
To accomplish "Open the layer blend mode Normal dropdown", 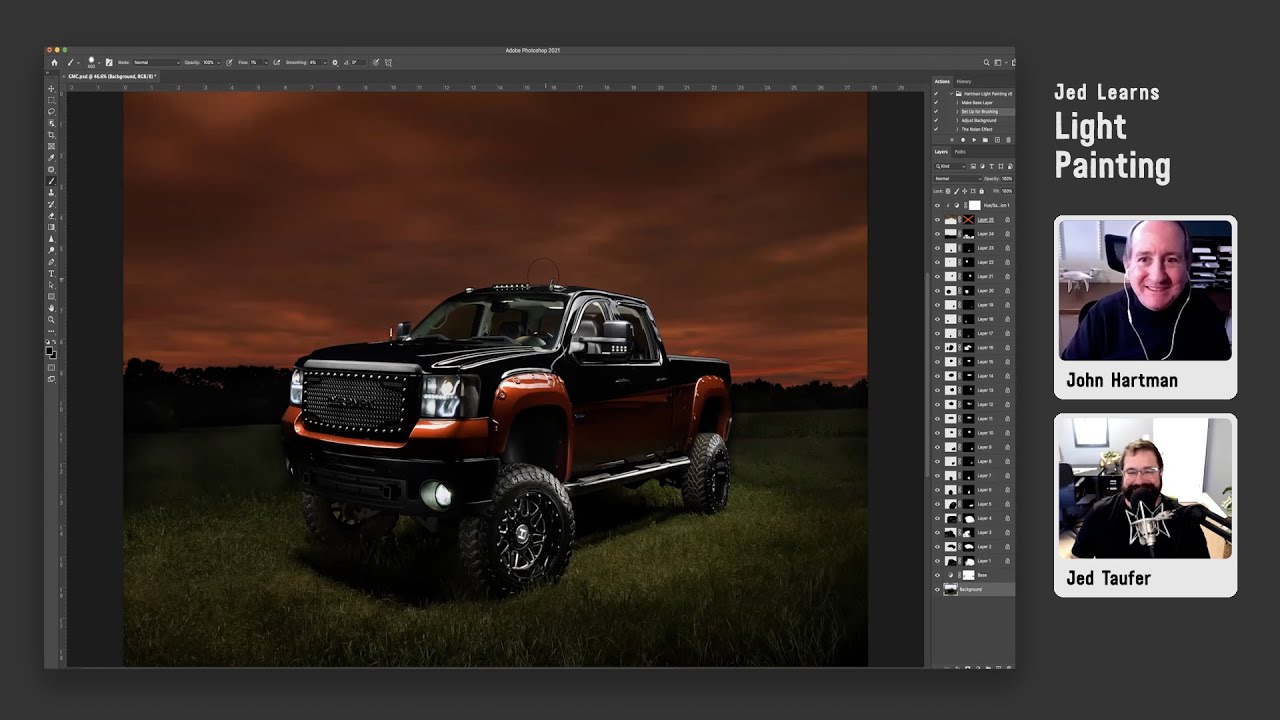I will (957, 178).
